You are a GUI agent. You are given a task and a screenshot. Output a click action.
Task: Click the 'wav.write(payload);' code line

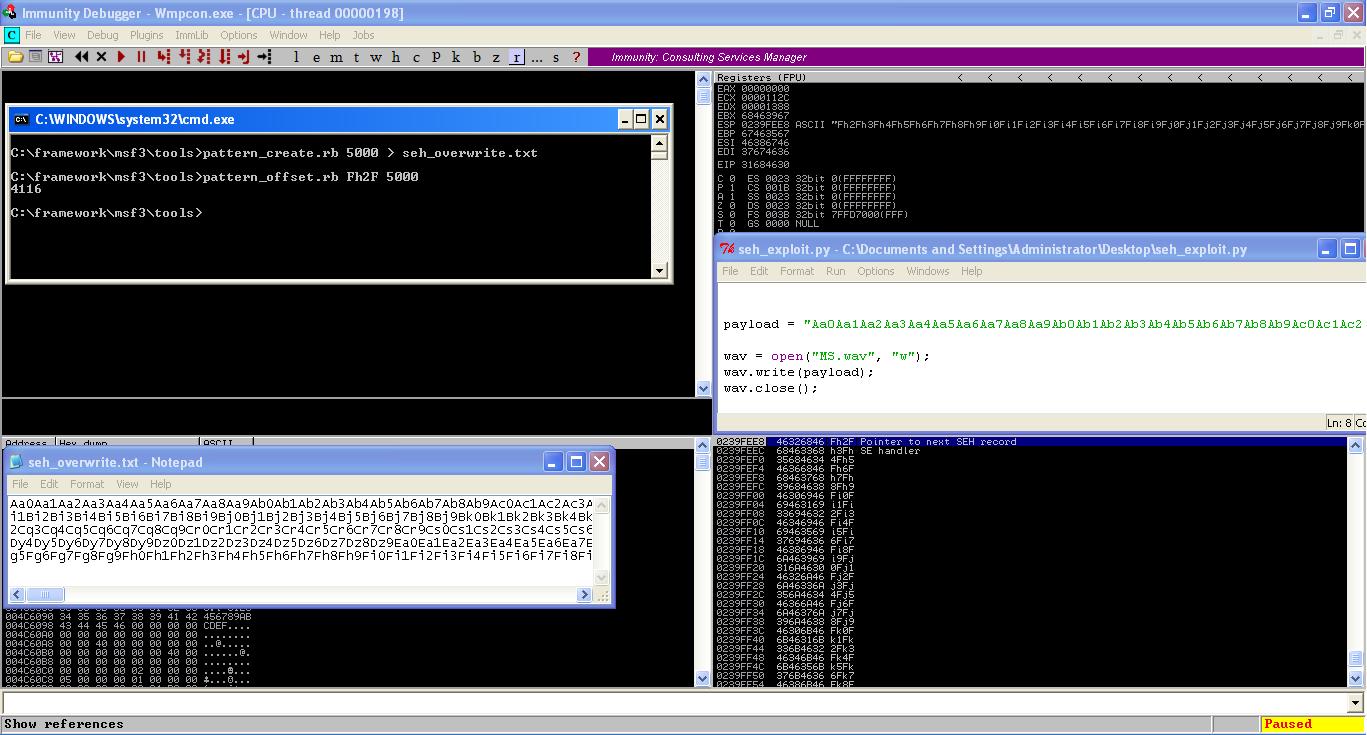(x=799, y=372)
